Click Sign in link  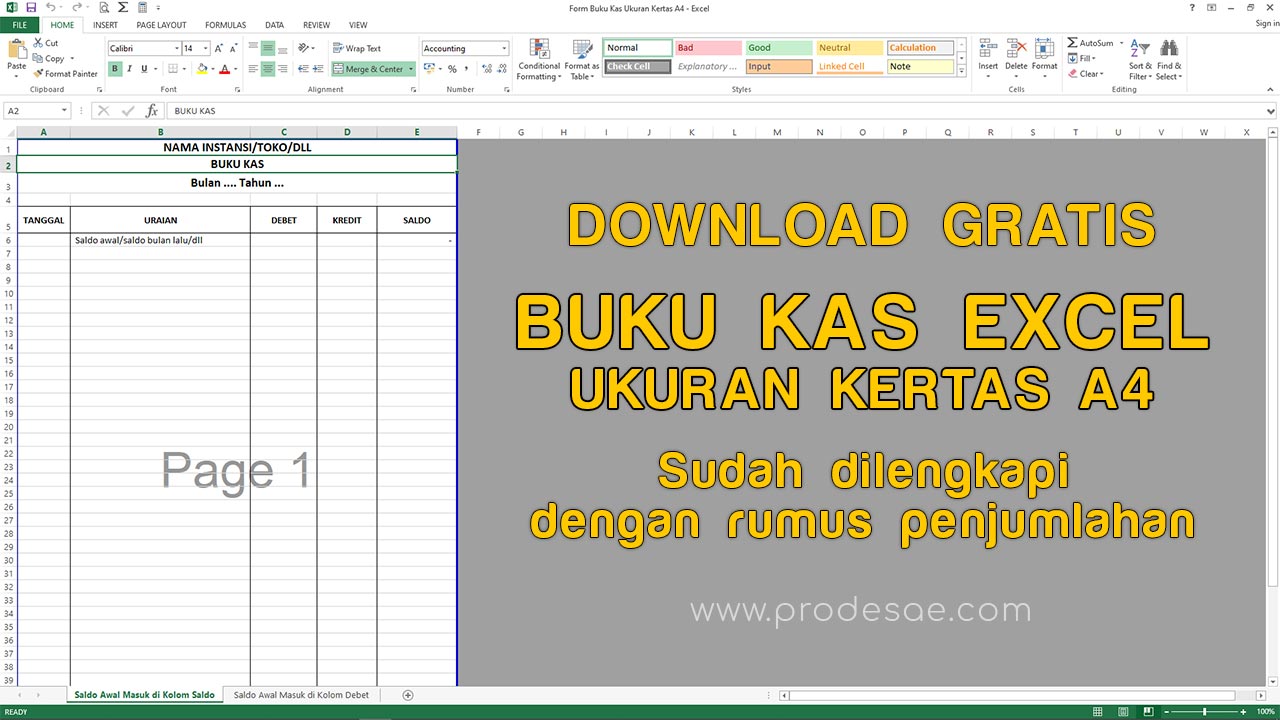click(x=1266, y=24)
